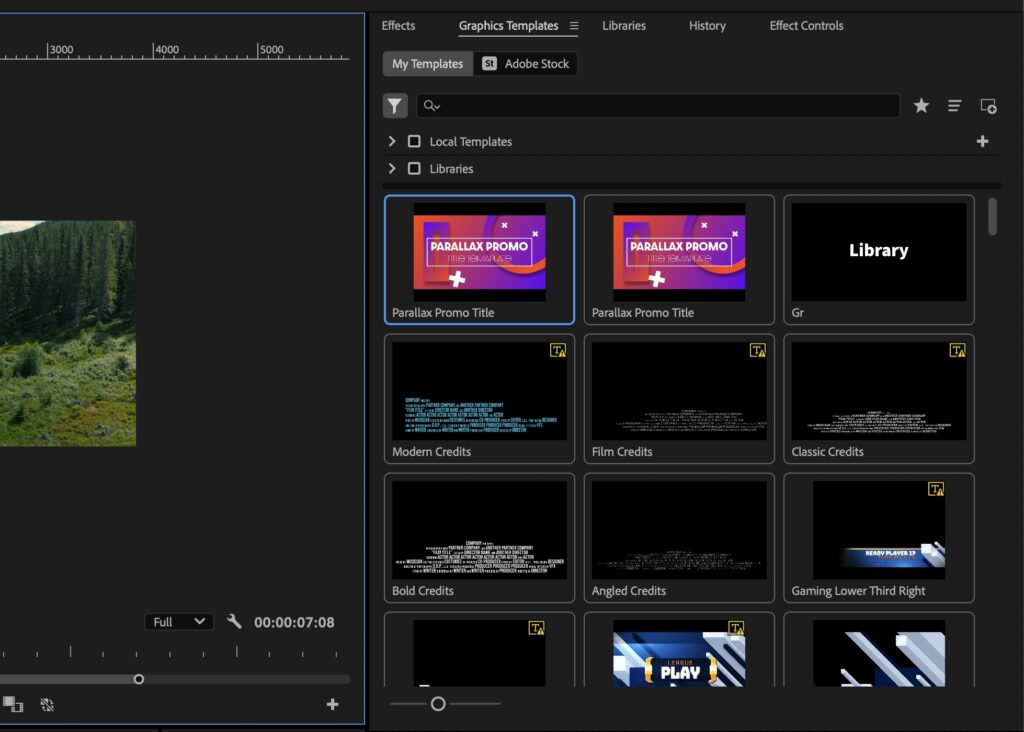Image resolution: width=1024 pixels, height=732 pixels.
Task: Open the Full playback resolution dropdown
Action: (179, 622)
